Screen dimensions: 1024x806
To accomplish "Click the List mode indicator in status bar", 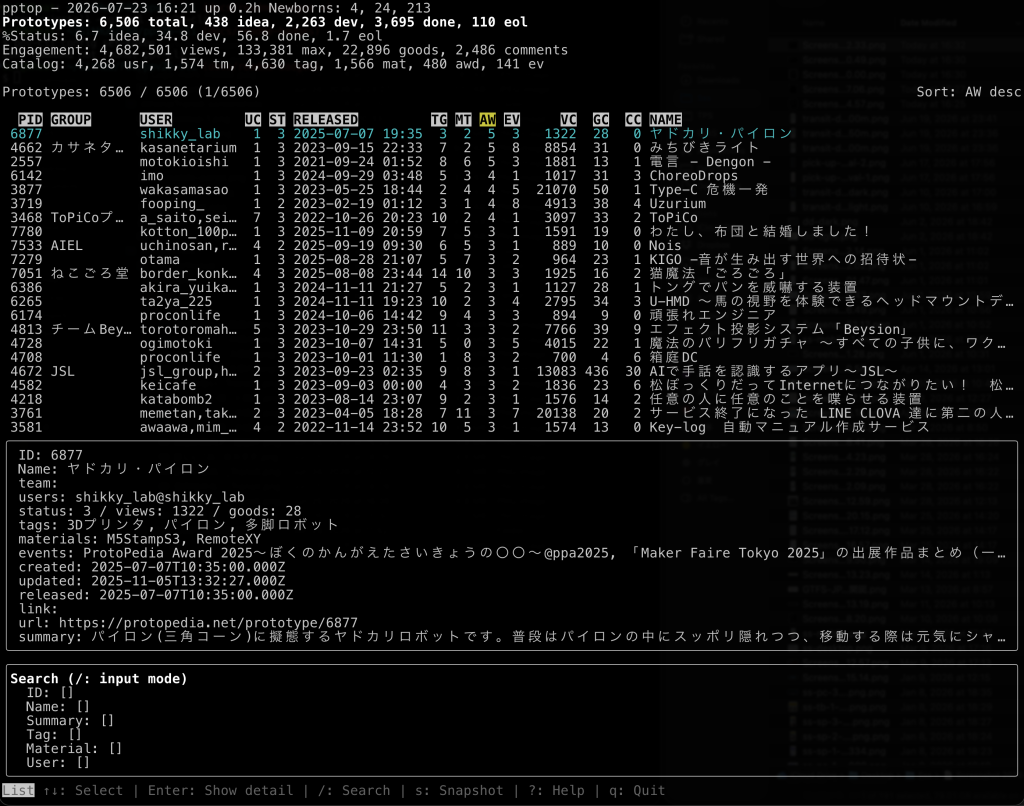I will 18,790.
